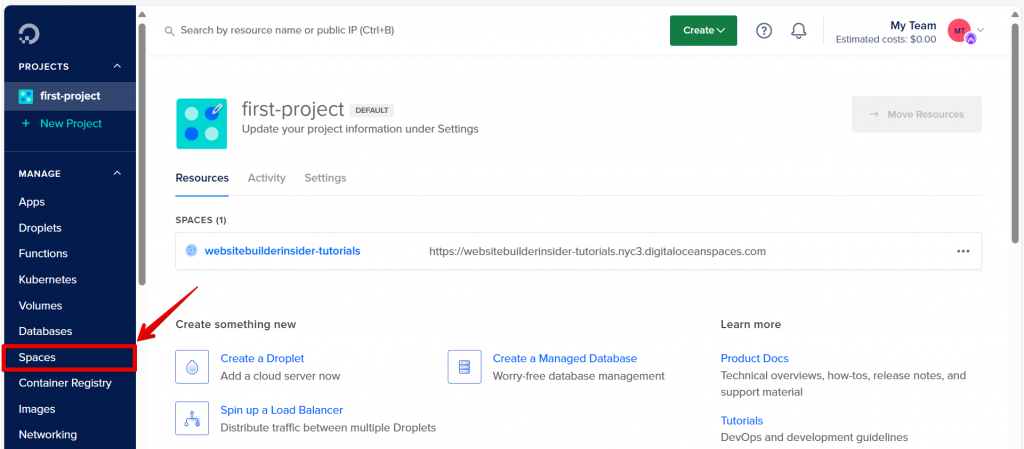Click the first-project logo tile

[201, 123]
